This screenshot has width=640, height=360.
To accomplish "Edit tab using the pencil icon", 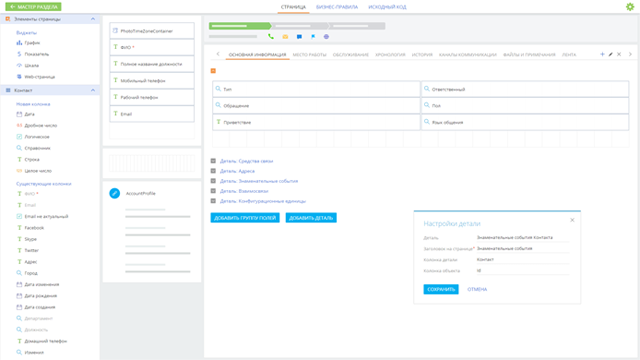I will click(x=611, y=54).
